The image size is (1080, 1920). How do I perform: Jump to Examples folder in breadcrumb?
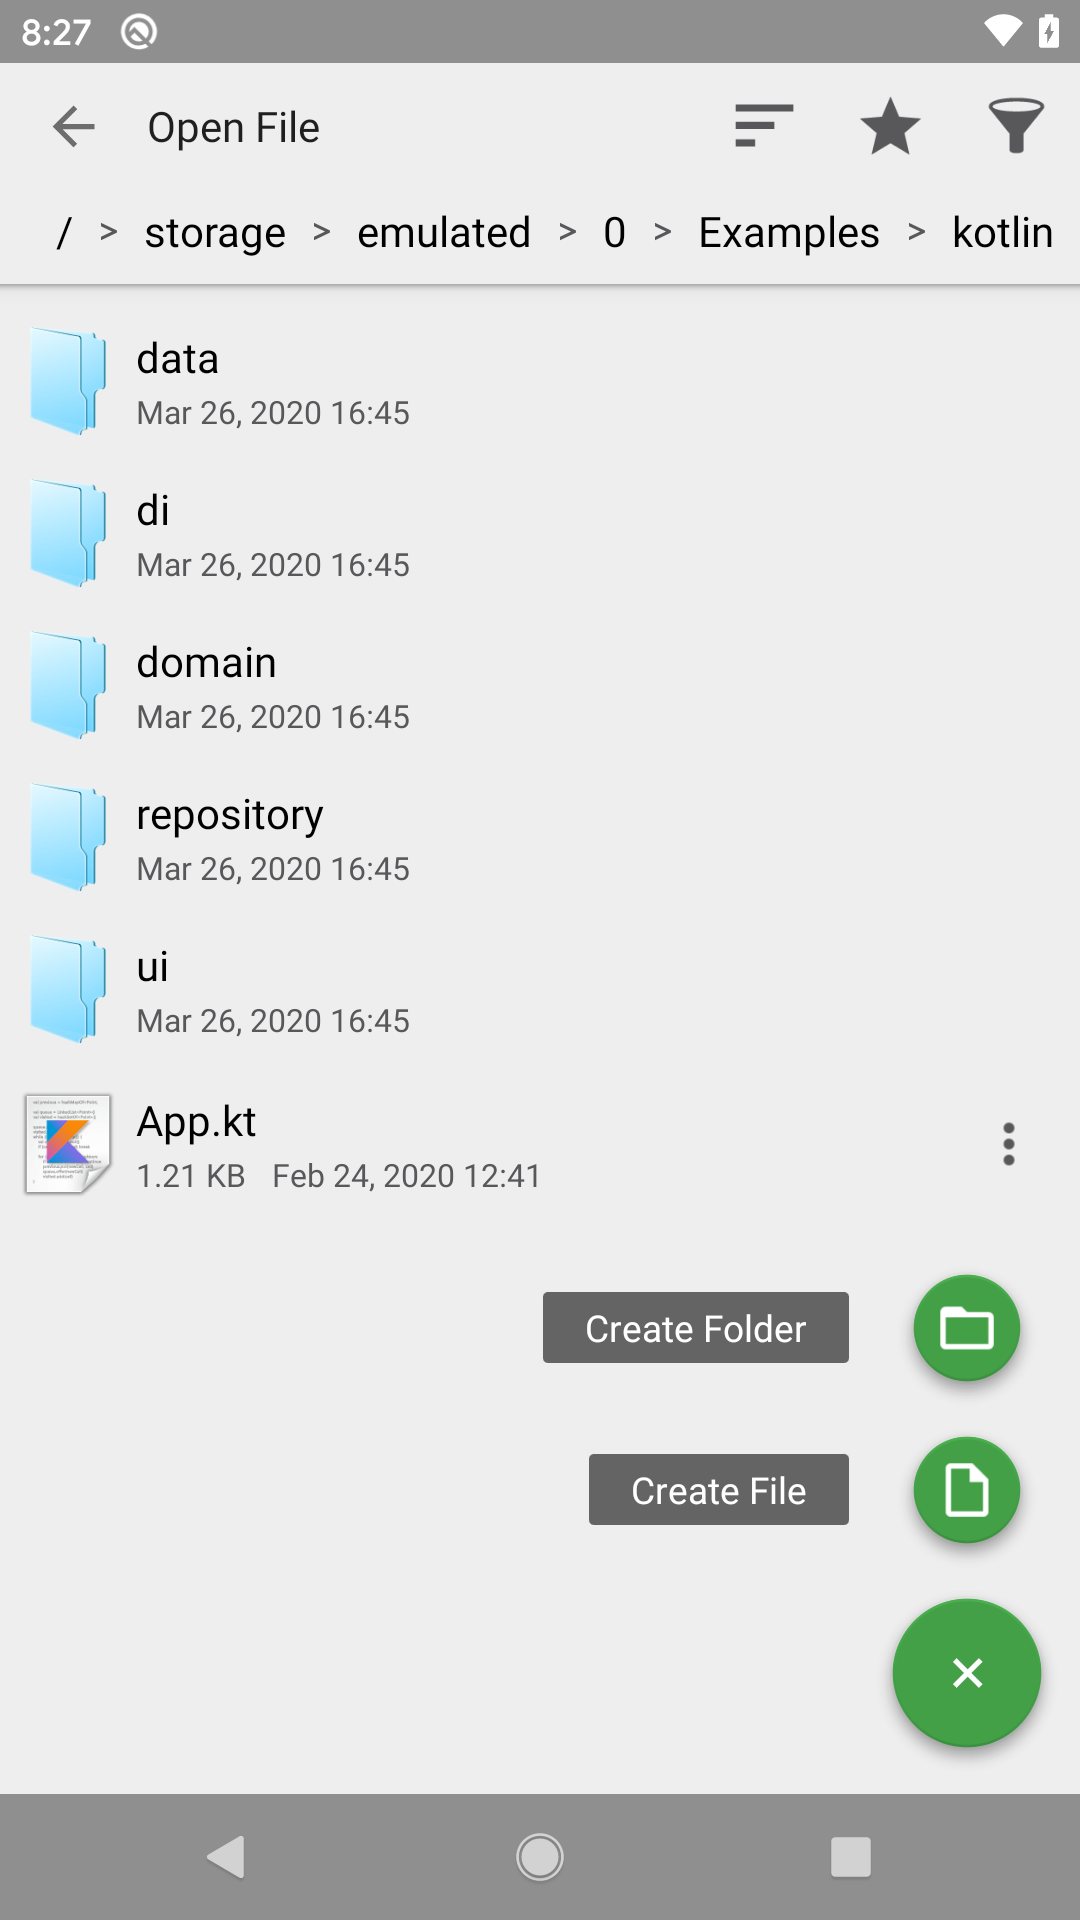click(x=788, y=233)
